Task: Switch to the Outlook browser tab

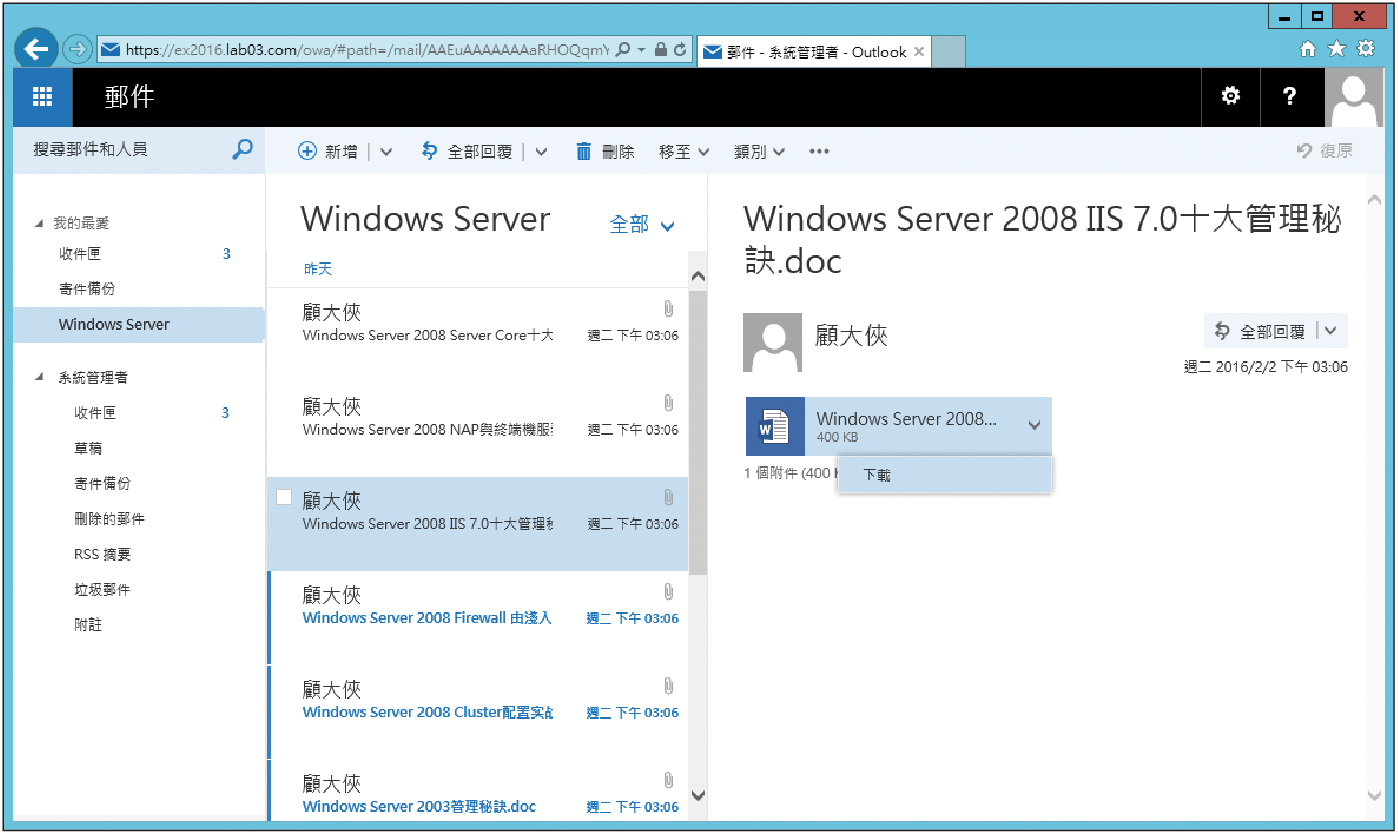Action: [x=815, y=52]
